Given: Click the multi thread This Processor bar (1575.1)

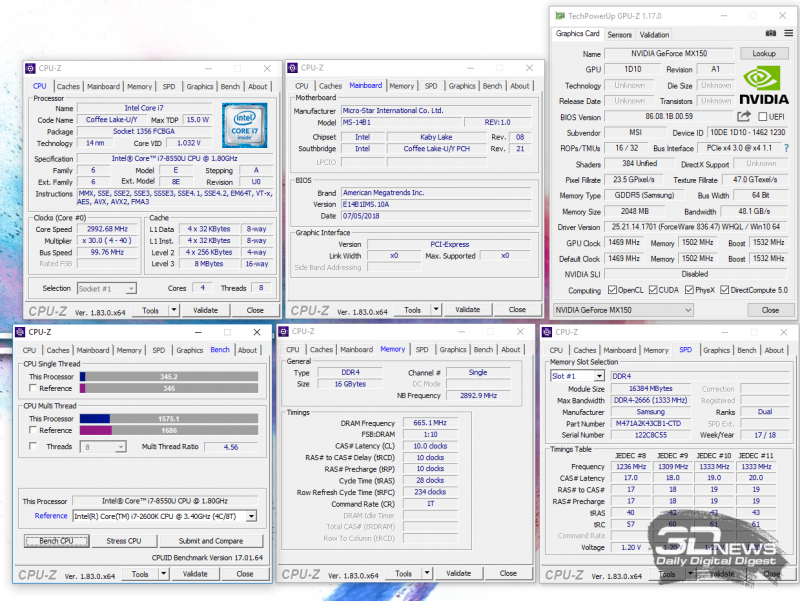Looking at the screenshot, I should click(169, 418).
